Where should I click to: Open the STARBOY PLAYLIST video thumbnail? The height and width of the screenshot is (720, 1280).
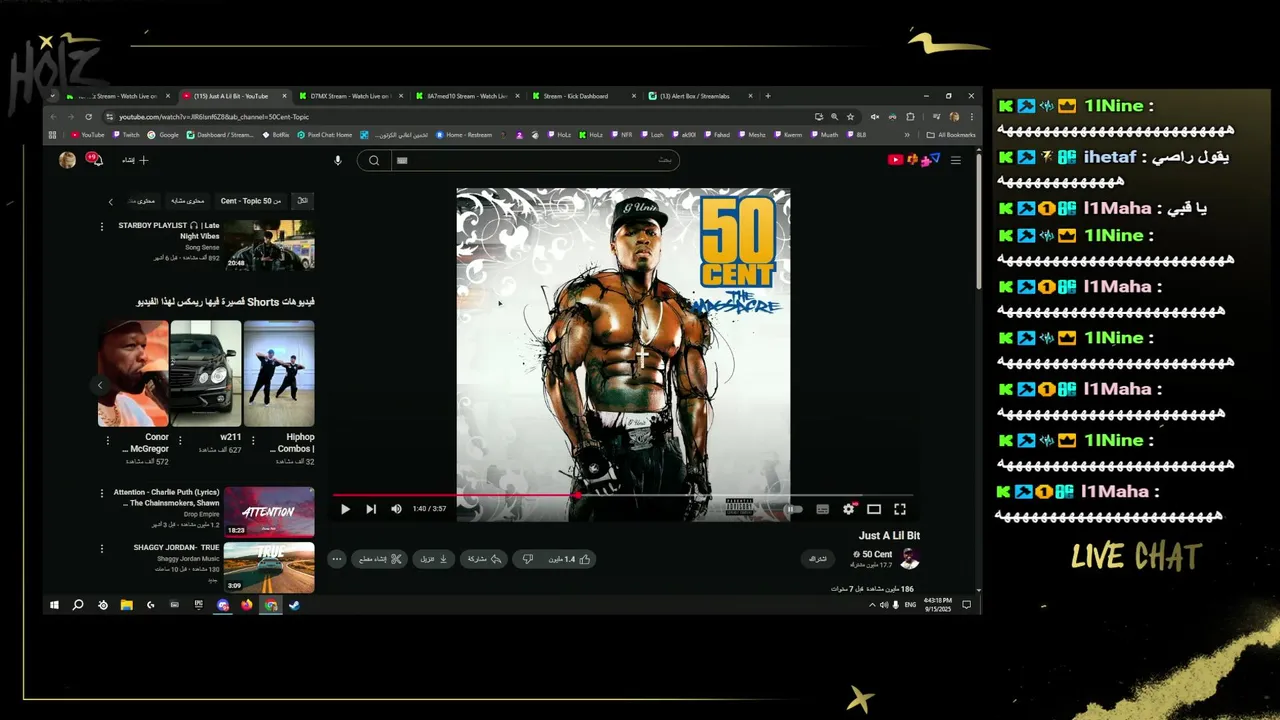click(269, 245)
